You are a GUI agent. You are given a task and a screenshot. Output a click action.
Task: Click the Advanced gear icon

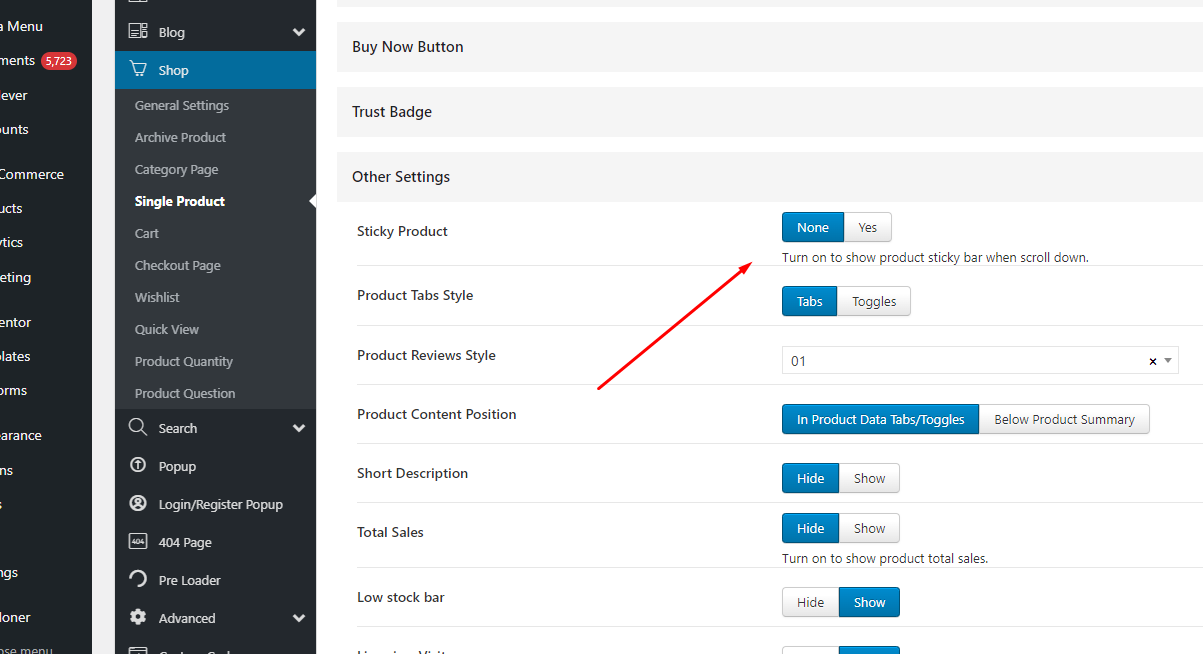(x=138, y=618)
